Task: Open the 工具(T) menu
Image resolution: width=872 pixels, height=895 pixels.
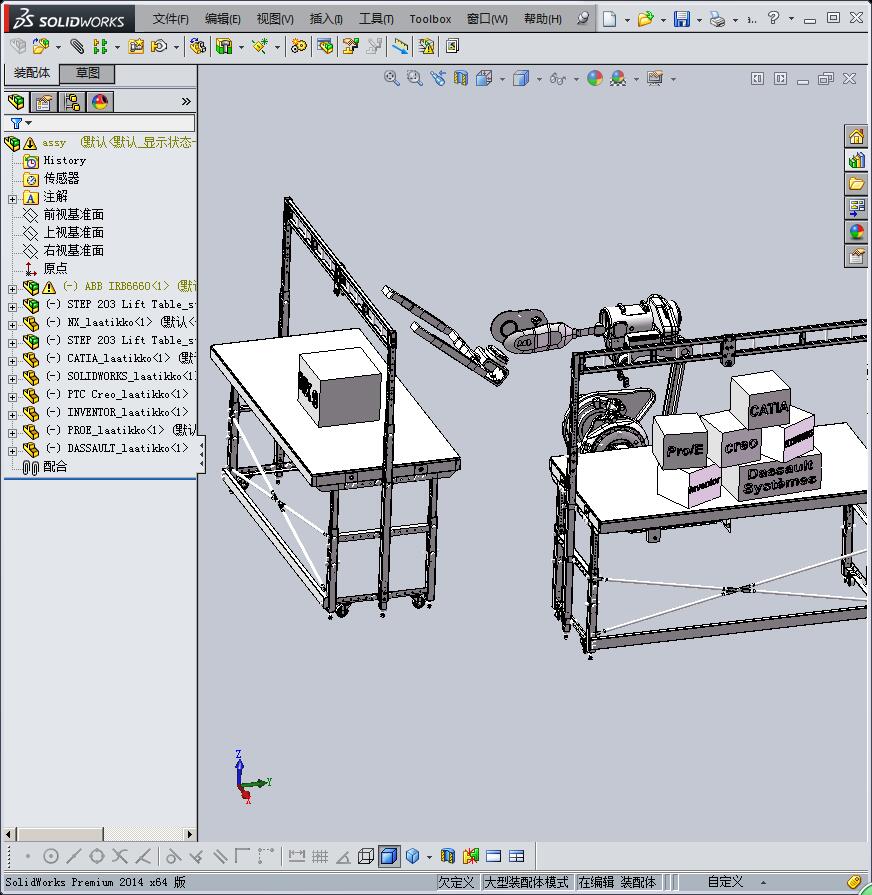Action: 376,19
